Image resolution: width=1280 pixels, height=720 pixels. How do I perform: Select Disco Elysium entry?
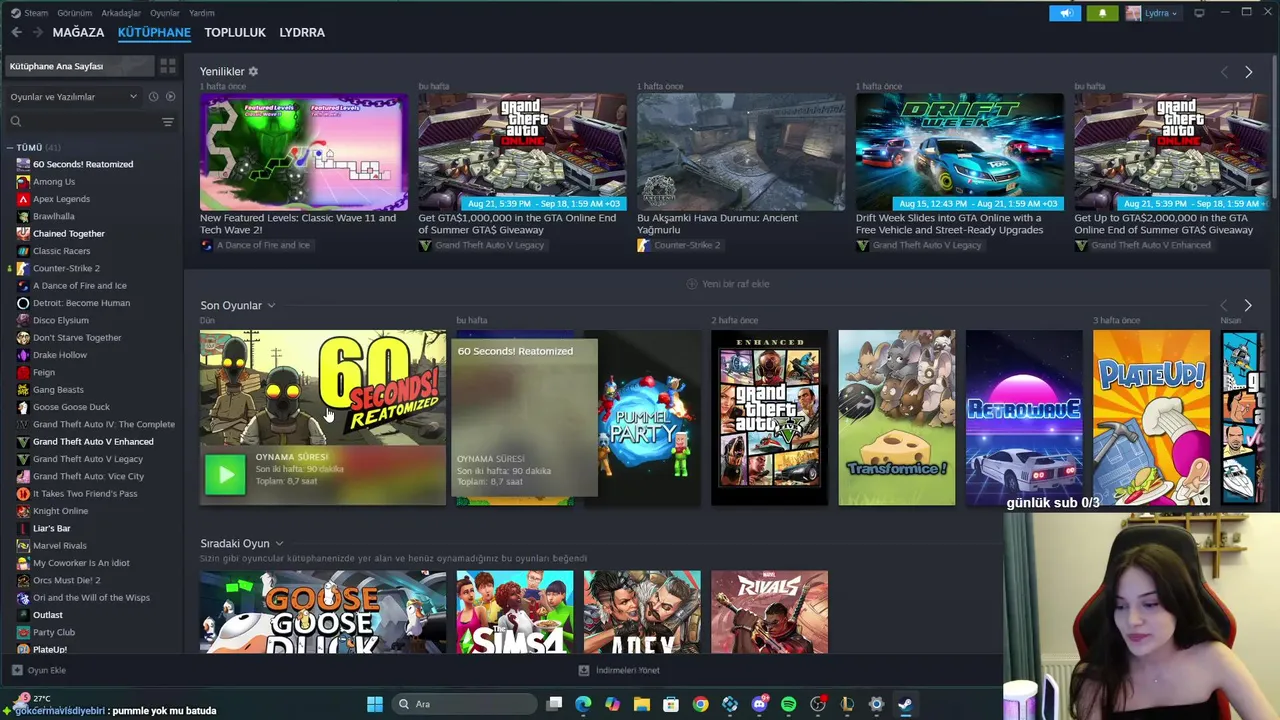coord(60,320)
